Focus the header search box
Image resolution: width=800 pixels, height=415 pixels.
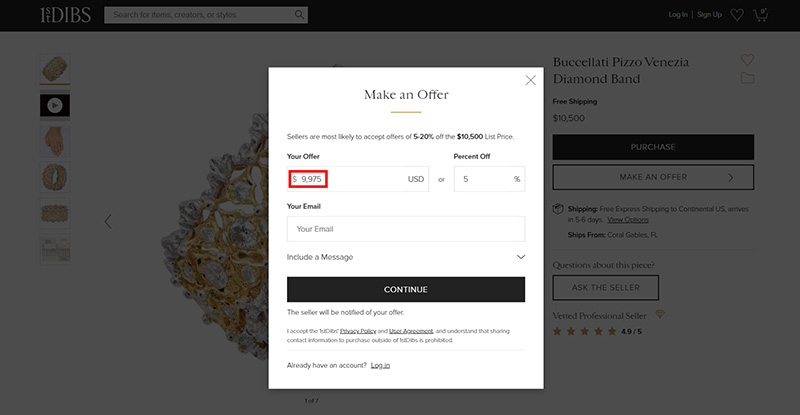point(206,15)
